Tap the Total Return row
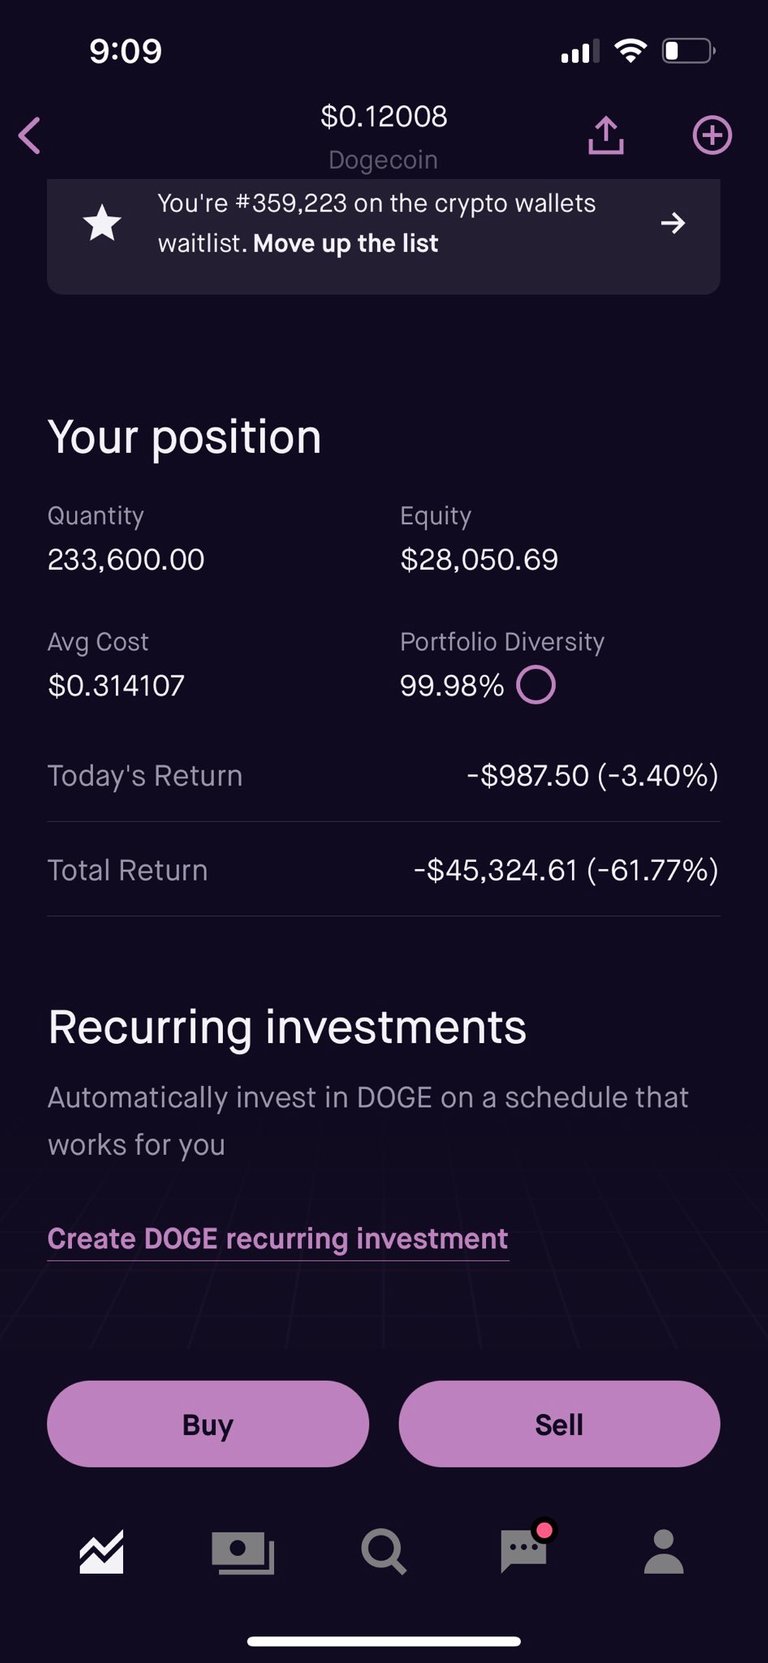Viewport: 768px width, 1663px height. coord(383,870)
